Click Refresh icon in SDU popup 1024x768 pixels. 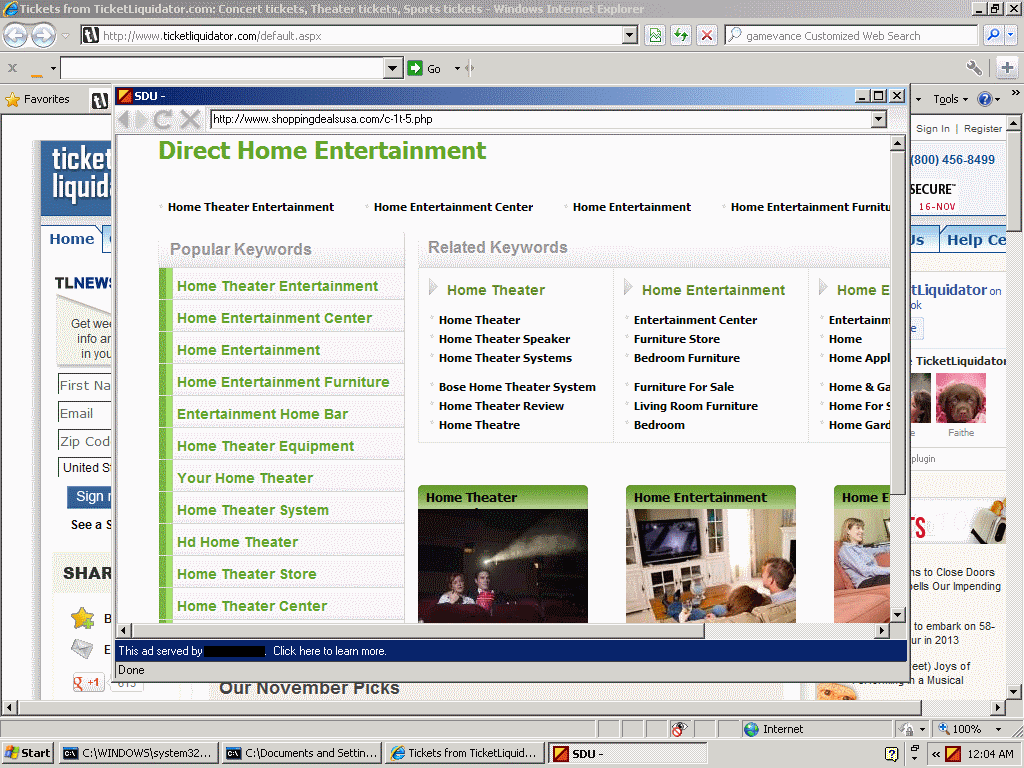[163, 120]
